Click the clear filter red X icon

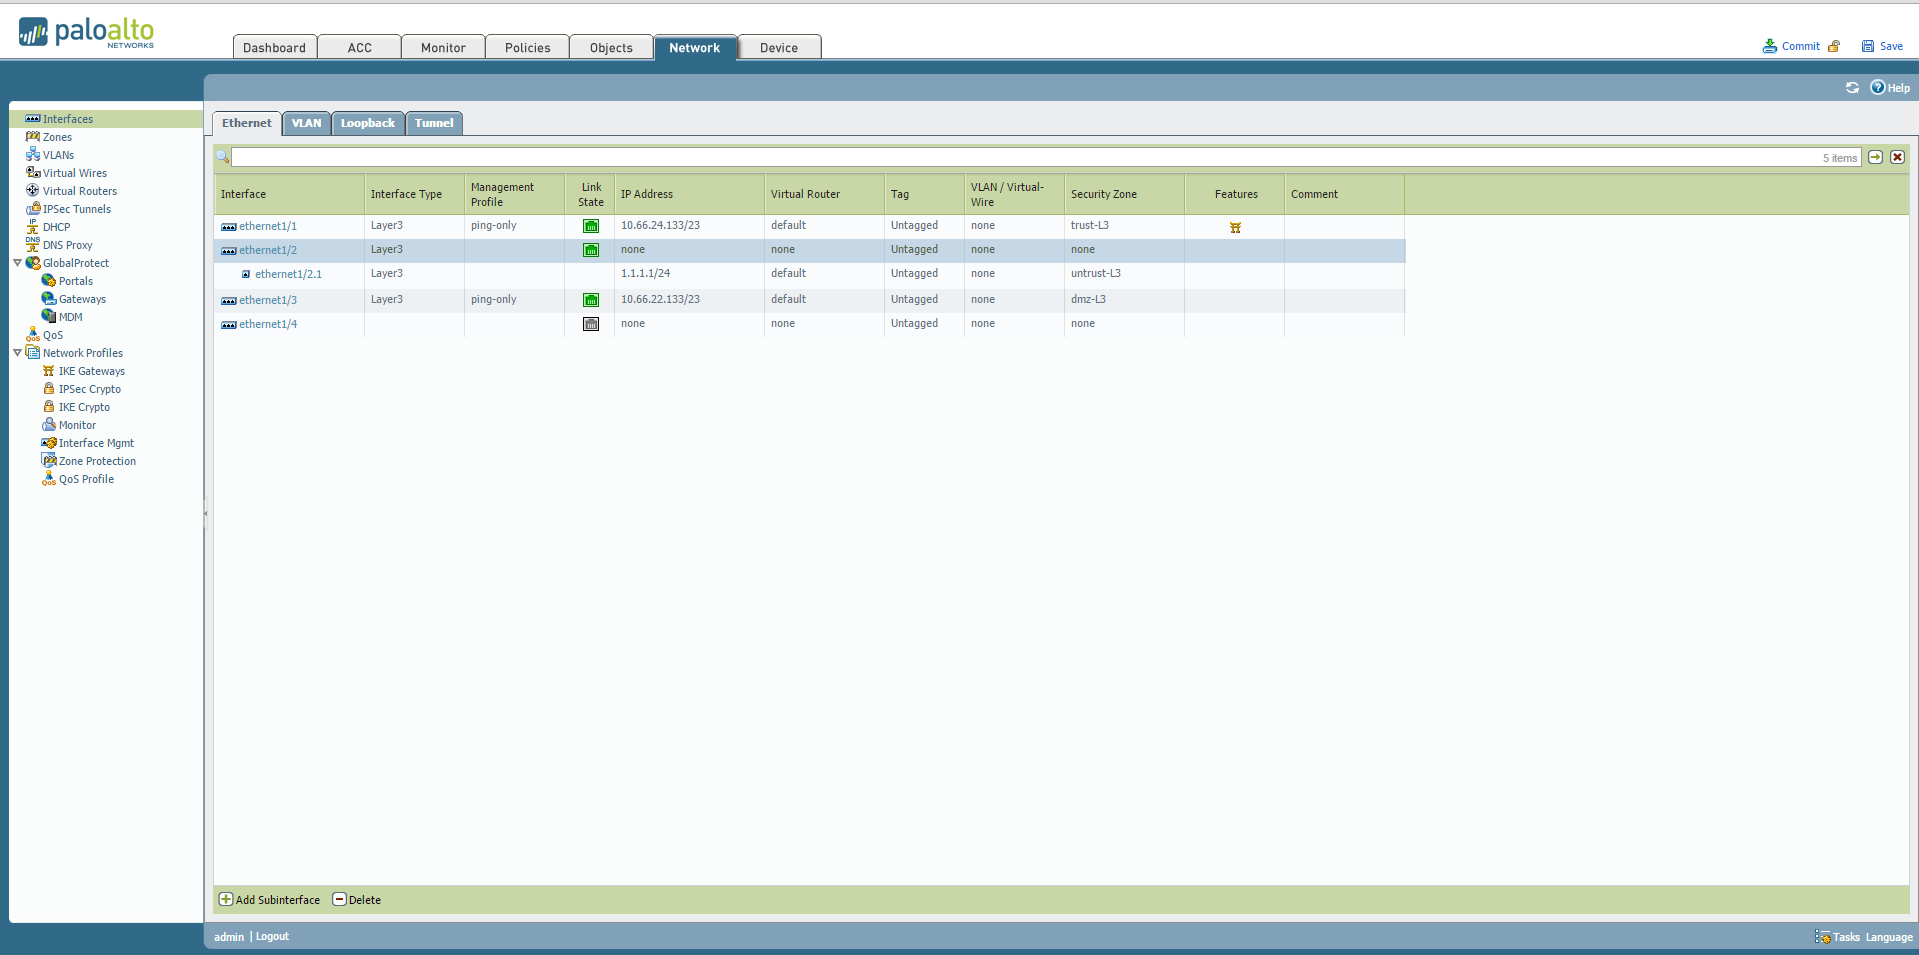click(1897, 157)
